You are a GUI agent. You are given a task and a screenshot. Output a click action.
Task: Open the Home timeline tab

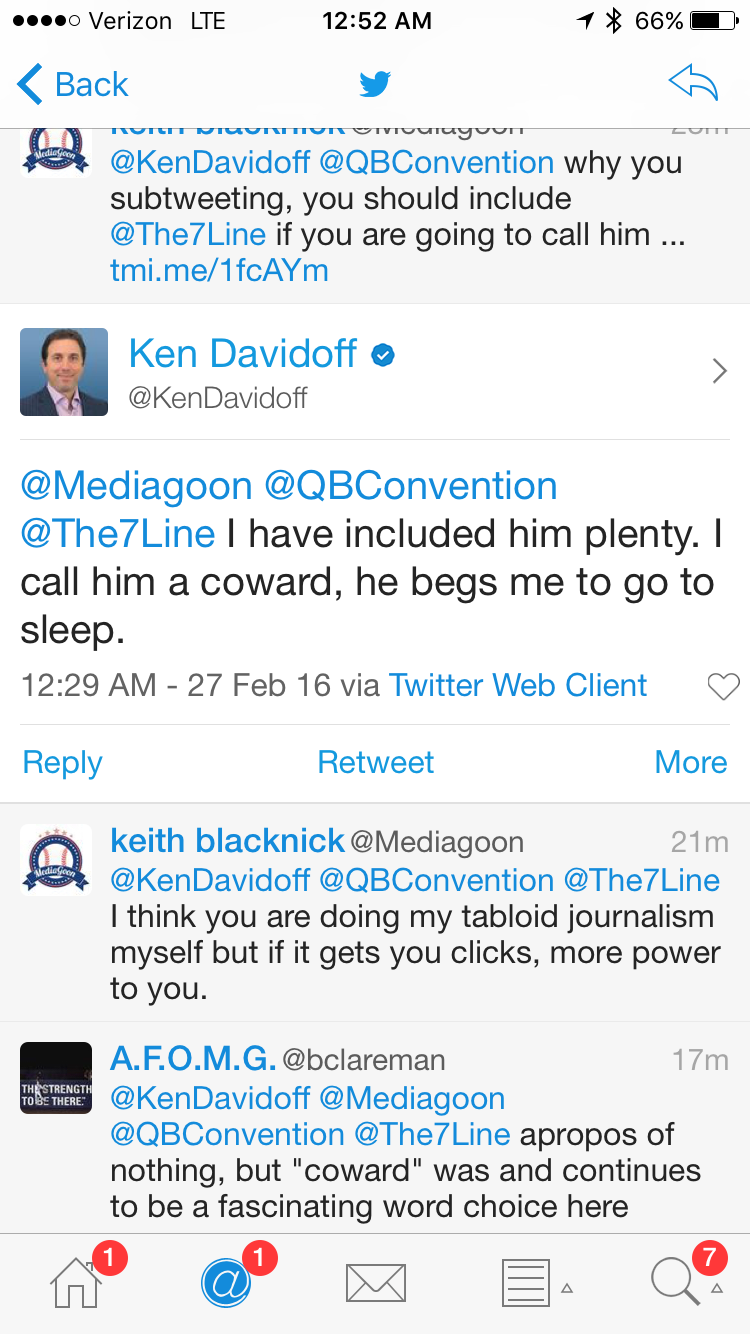click(x=77, y=1281)
